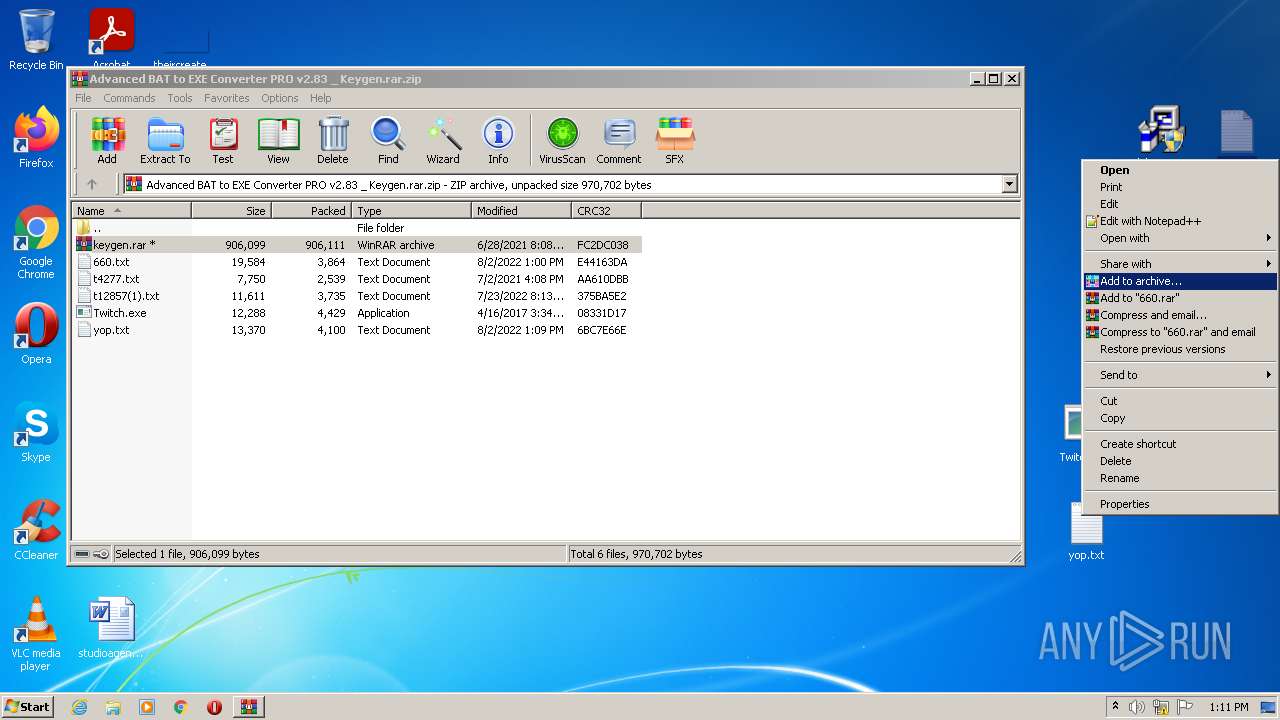Open VLC media player desktop icon
The image size is (1280, 720).
[36, 634]
